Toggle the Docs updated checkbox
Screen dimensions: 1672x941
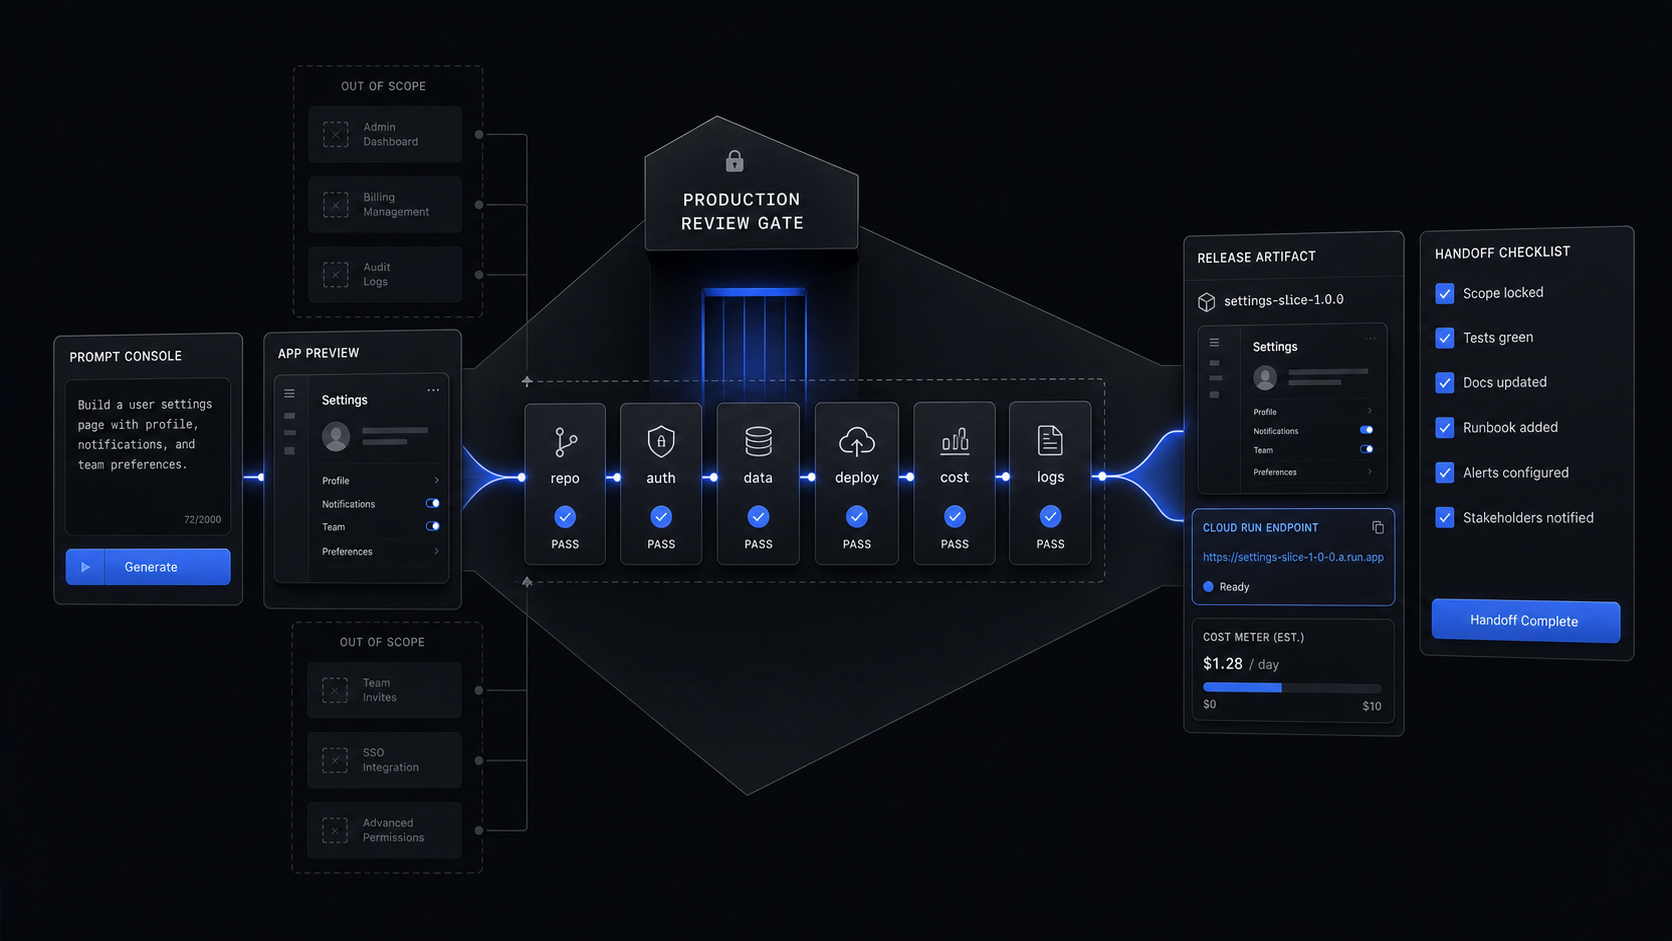click(1445, 383)
